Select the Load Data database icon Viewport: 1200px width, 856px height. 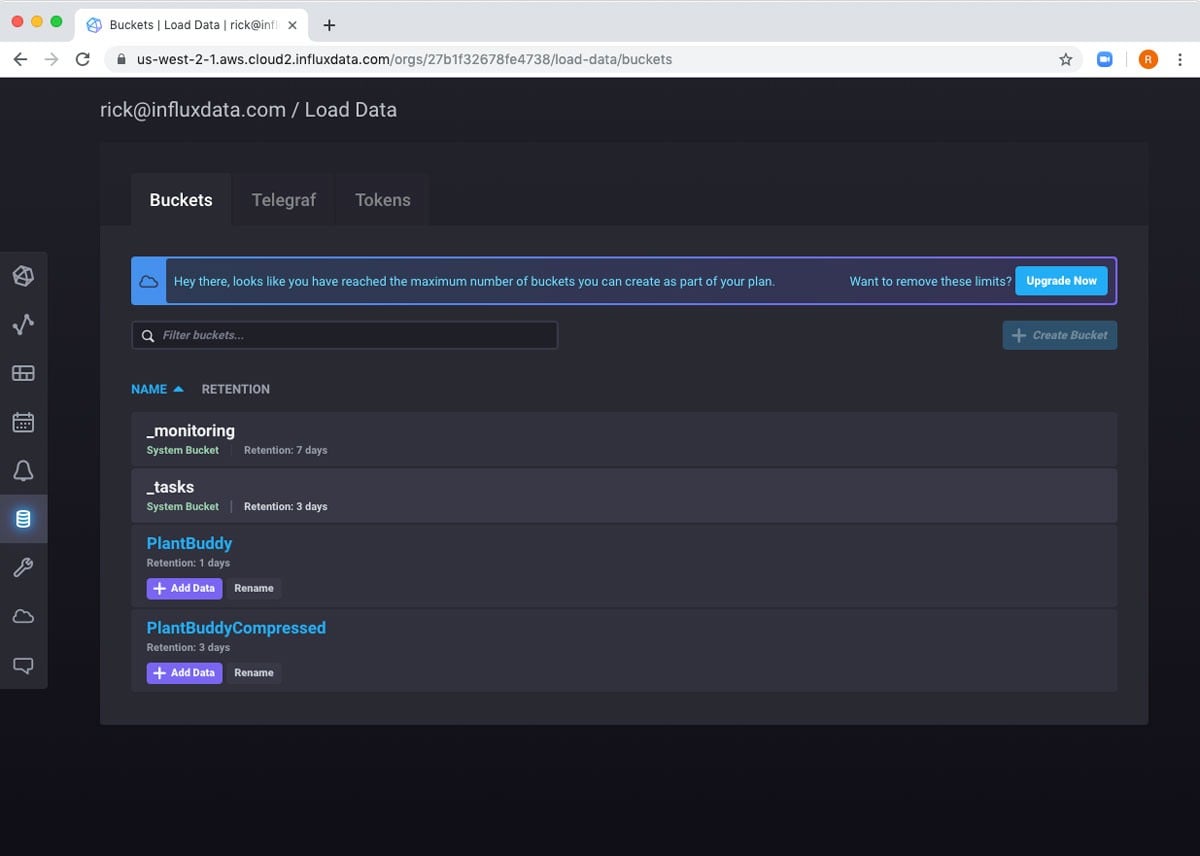coord(23,519)
